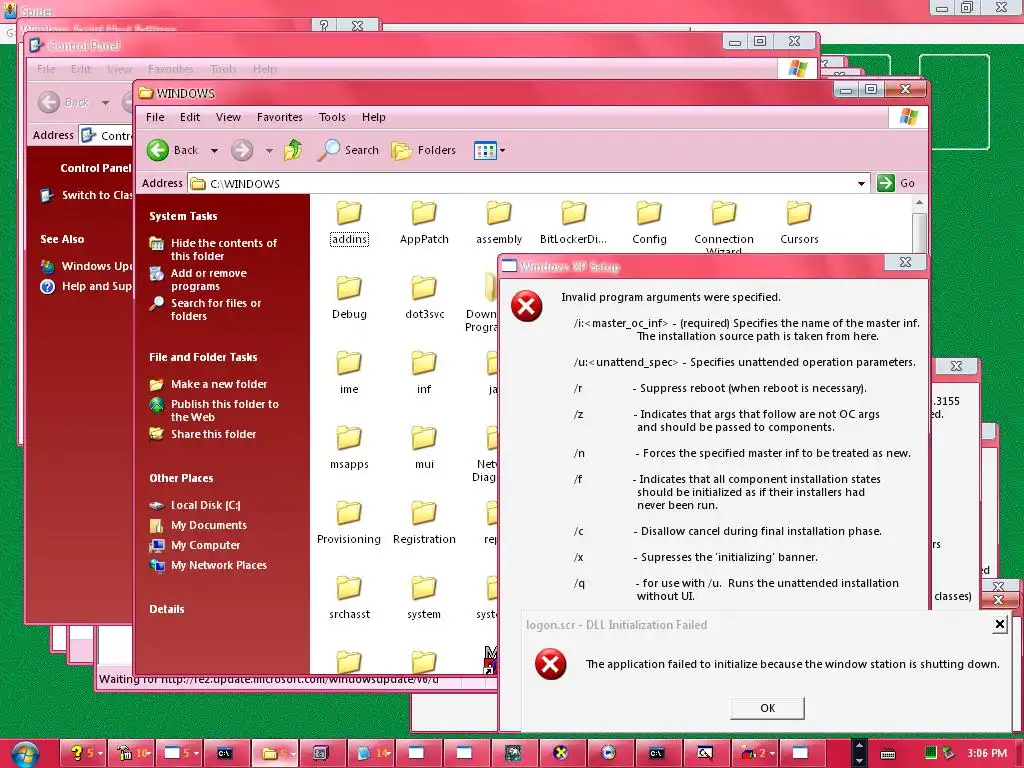Screen dimensions: 1024x768
Task: Select the Debug folder
Action: pyautogui.click(x=349, y=297)
